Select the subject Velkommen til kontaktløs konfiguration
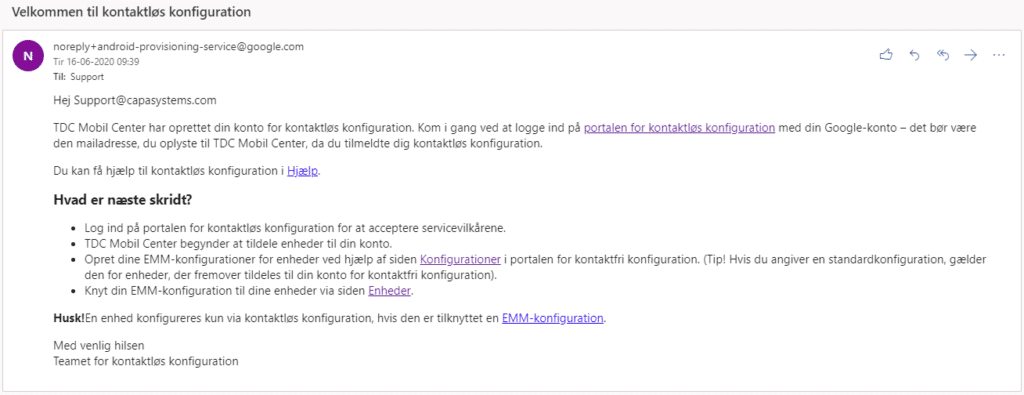 [x=131, y=12]
